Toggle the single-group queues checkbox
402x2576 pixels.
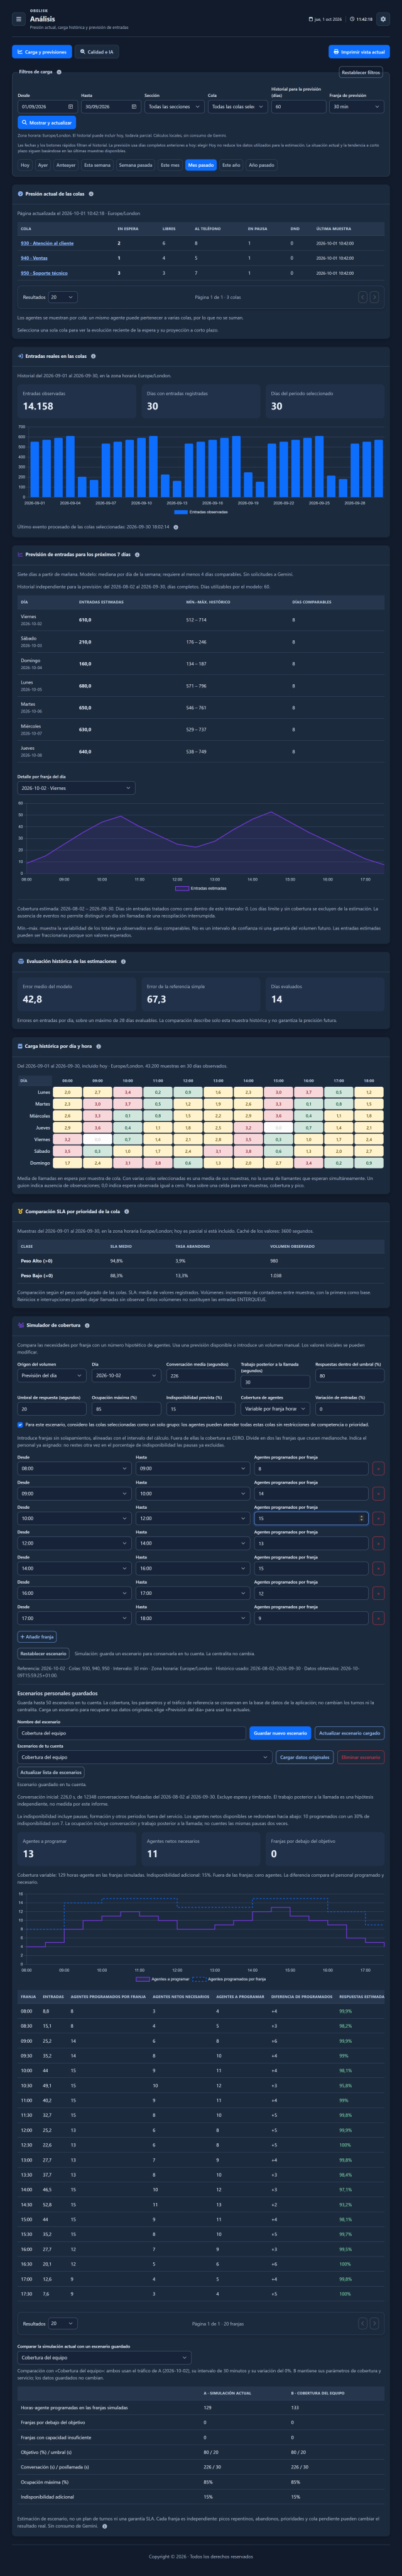pos(21,1425)
